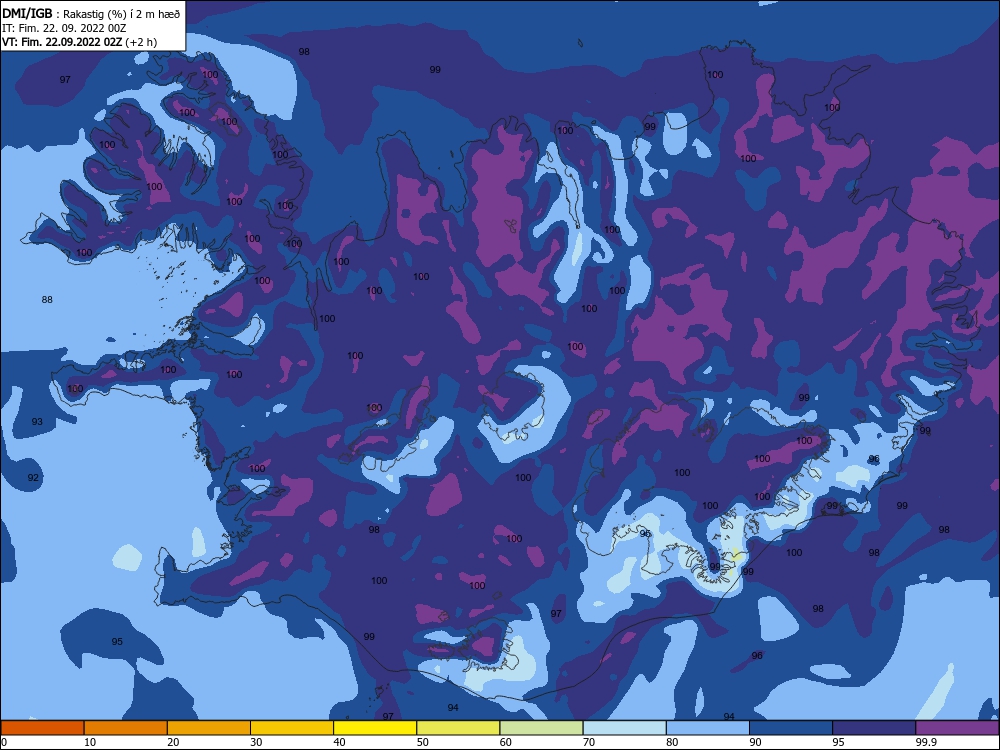Click the '30' legend scale label
The width and height of the screenshot is (1000, 750).
click(256, 742)
